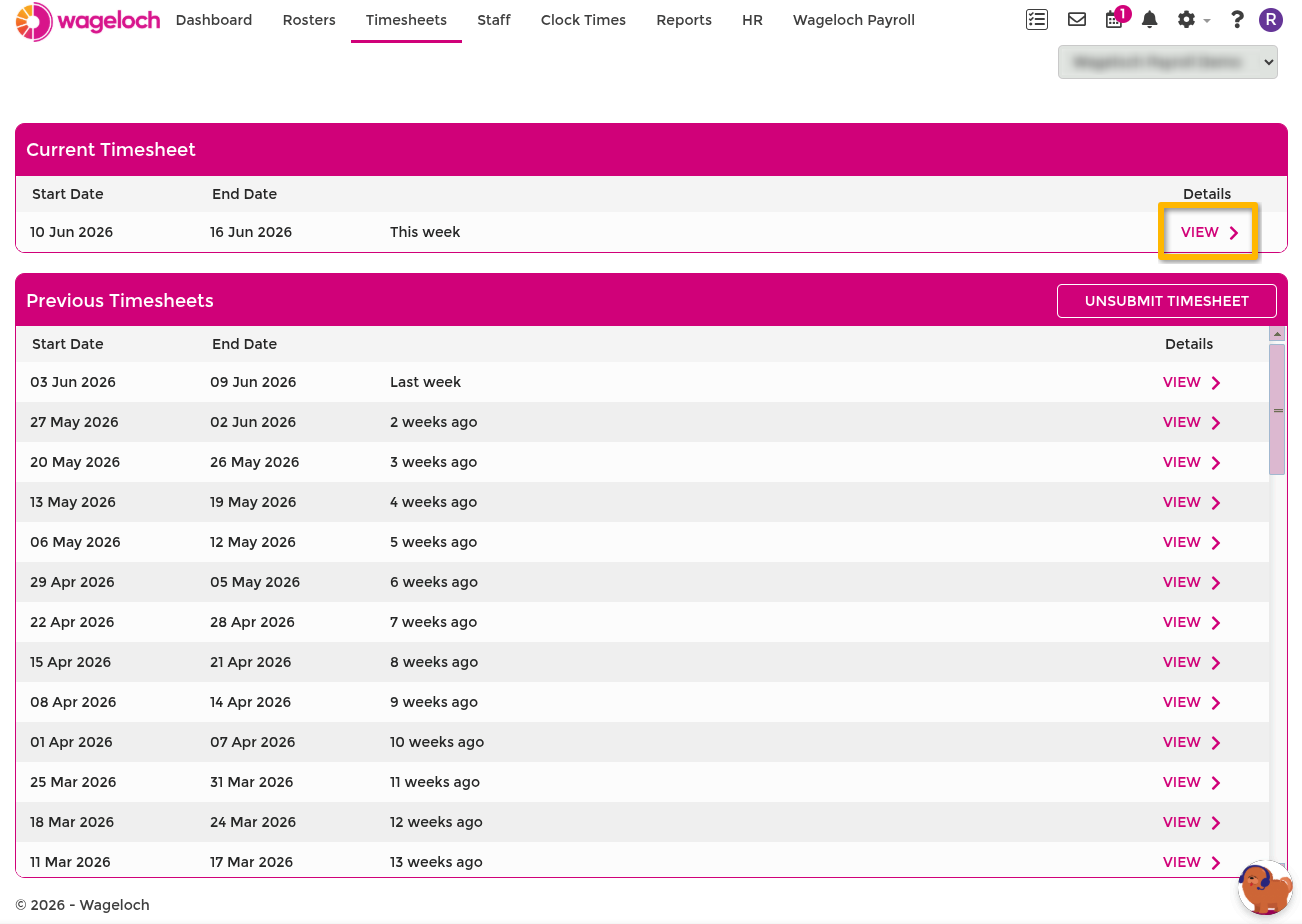Select the Timesheets tab

[406, 20]
